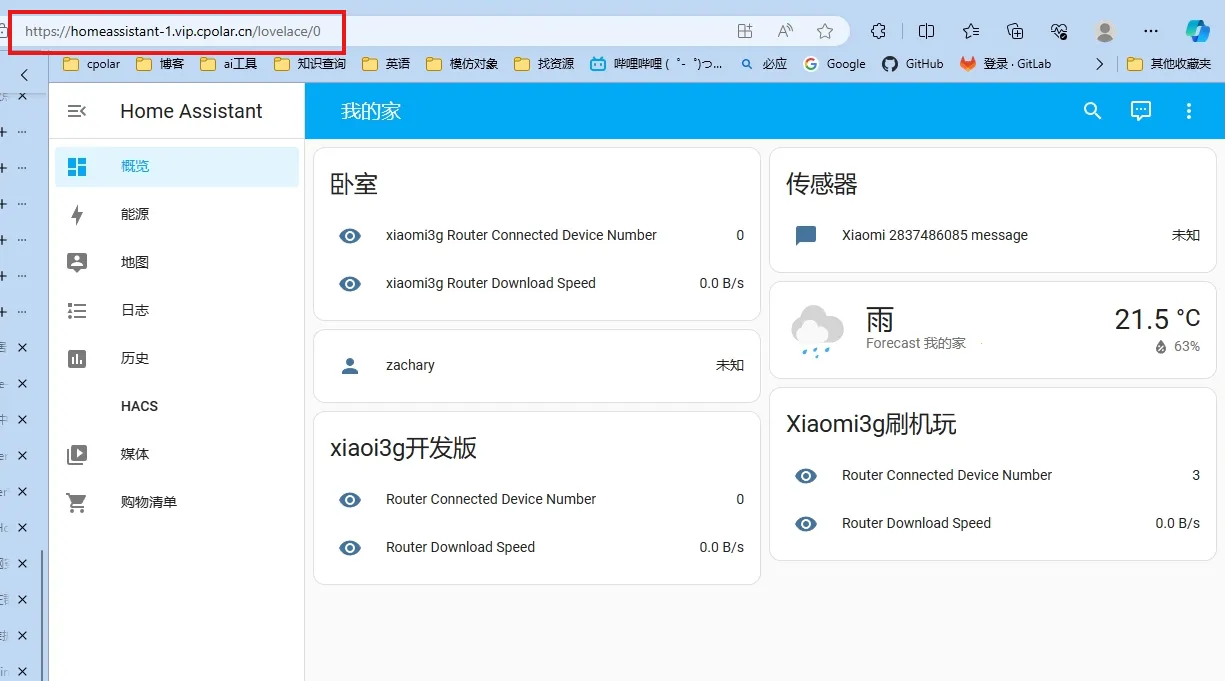Open the rain weather forecast card

click(994, 330)
